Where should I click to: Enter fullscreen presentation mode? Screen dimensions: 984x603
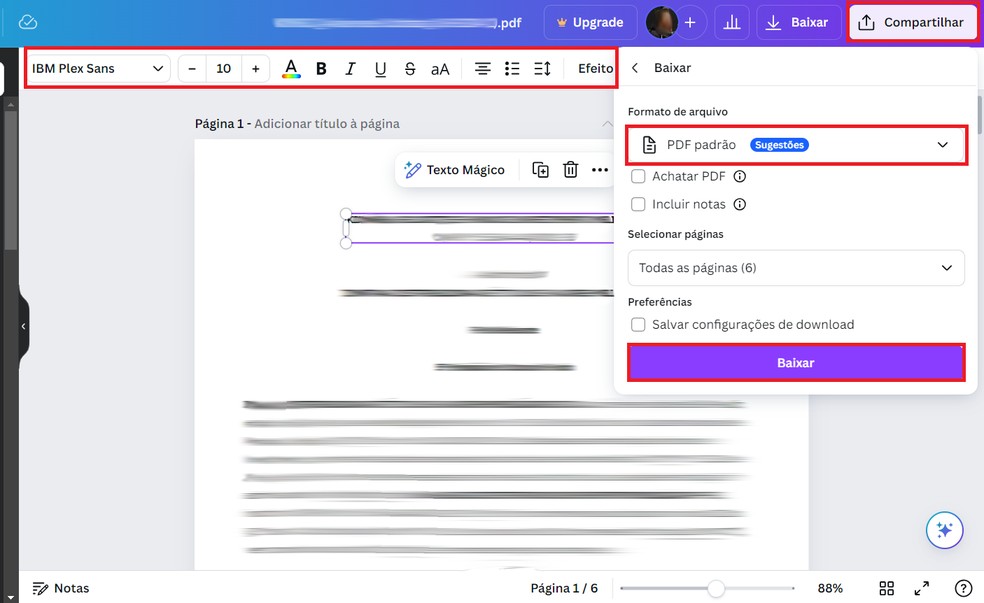[x=921, y=589]
